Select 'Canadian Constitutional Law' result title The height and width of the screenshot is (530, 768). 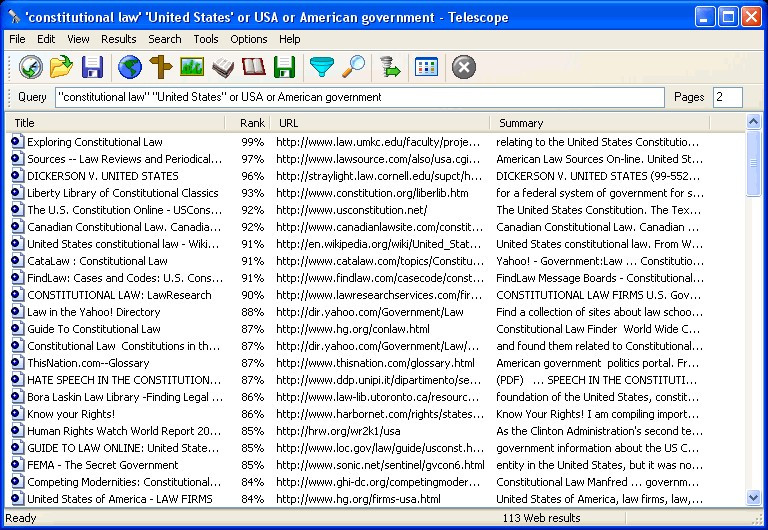point(124,227)
